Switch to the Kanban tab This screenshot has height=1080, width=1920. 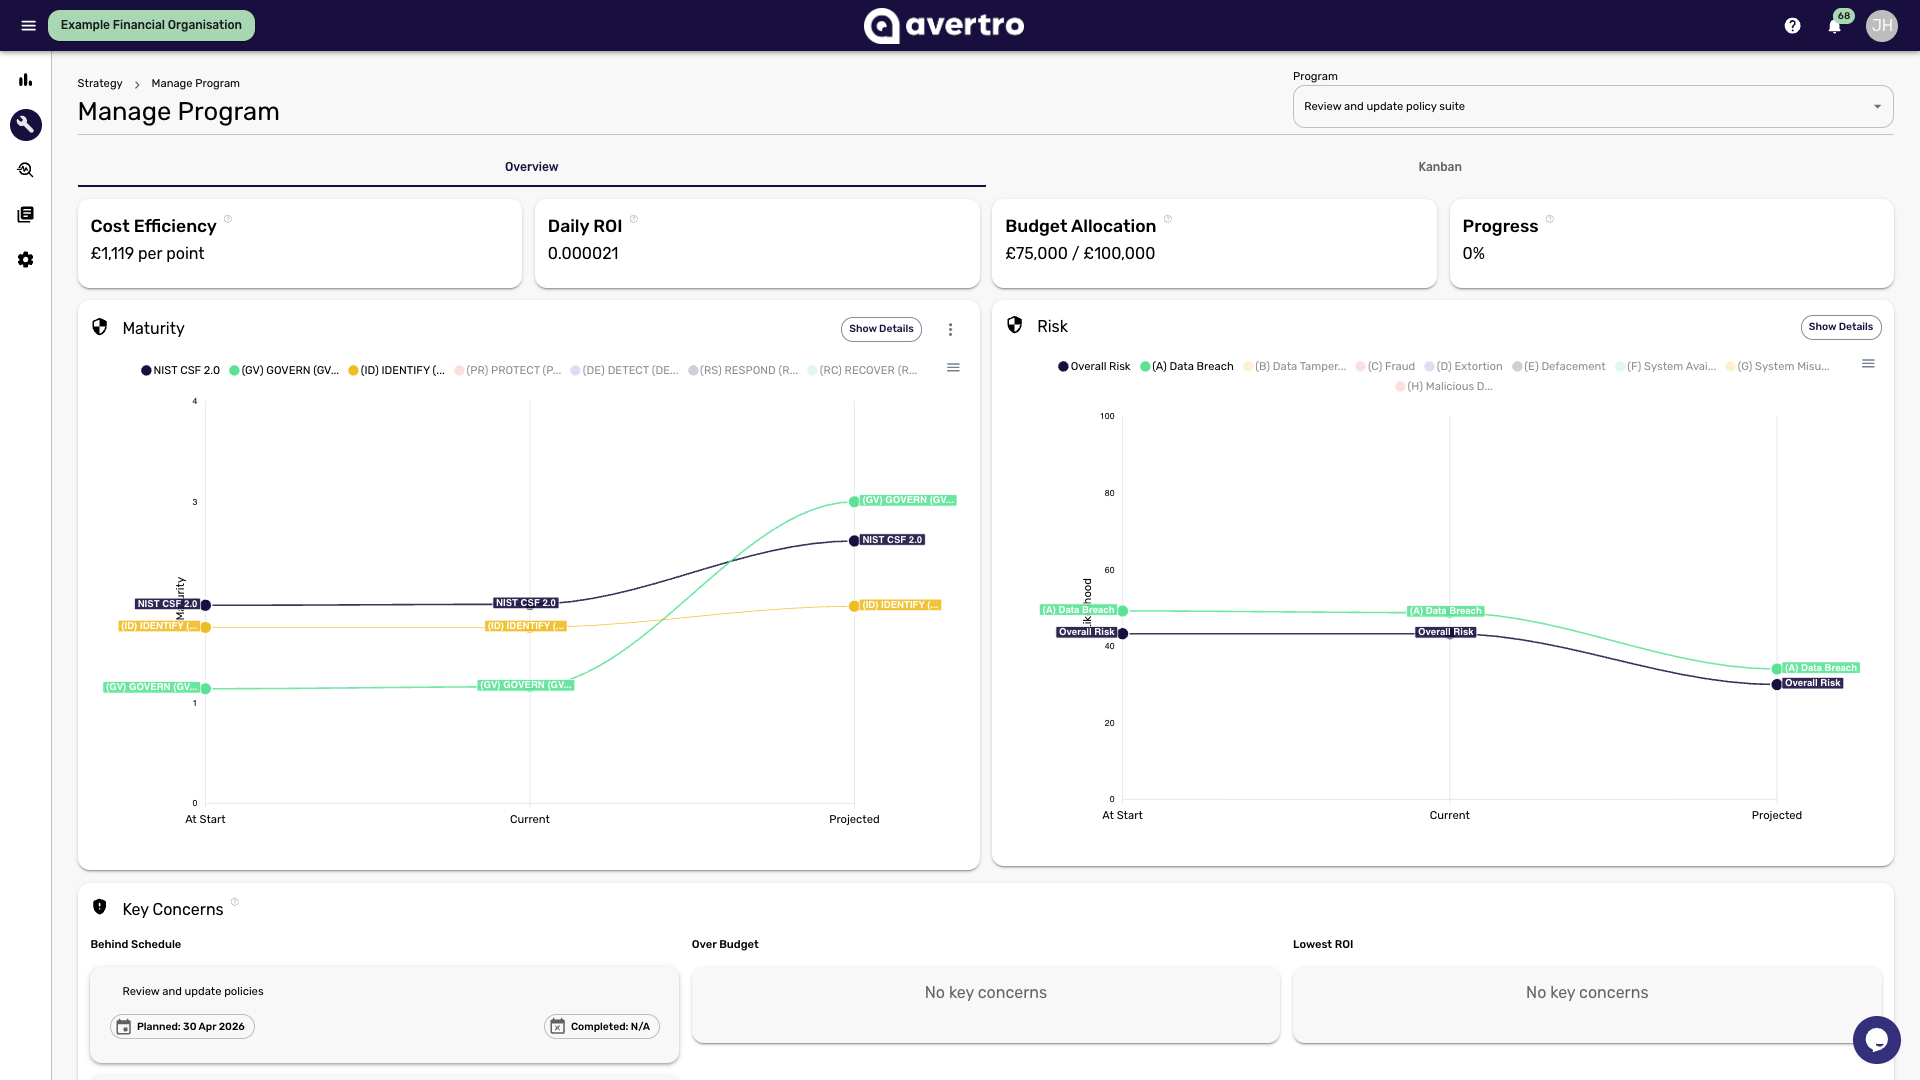click(1440, 167)
